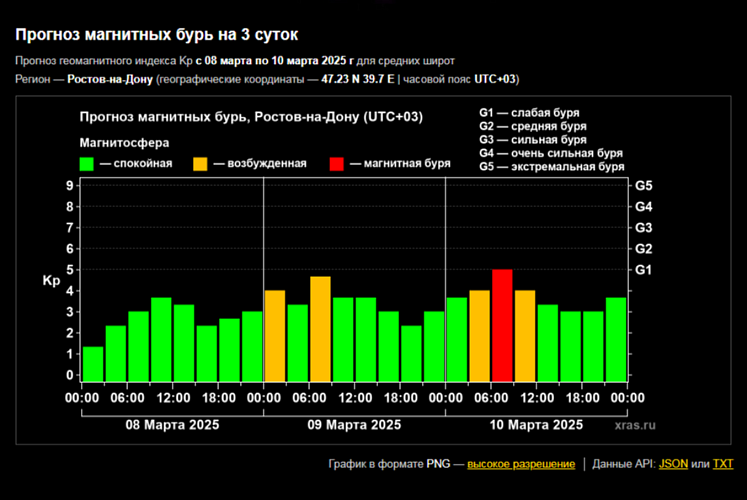The image size is (747, 500).
Task: Click the shortest green bar on 08 March
Action: coord(93,364)
